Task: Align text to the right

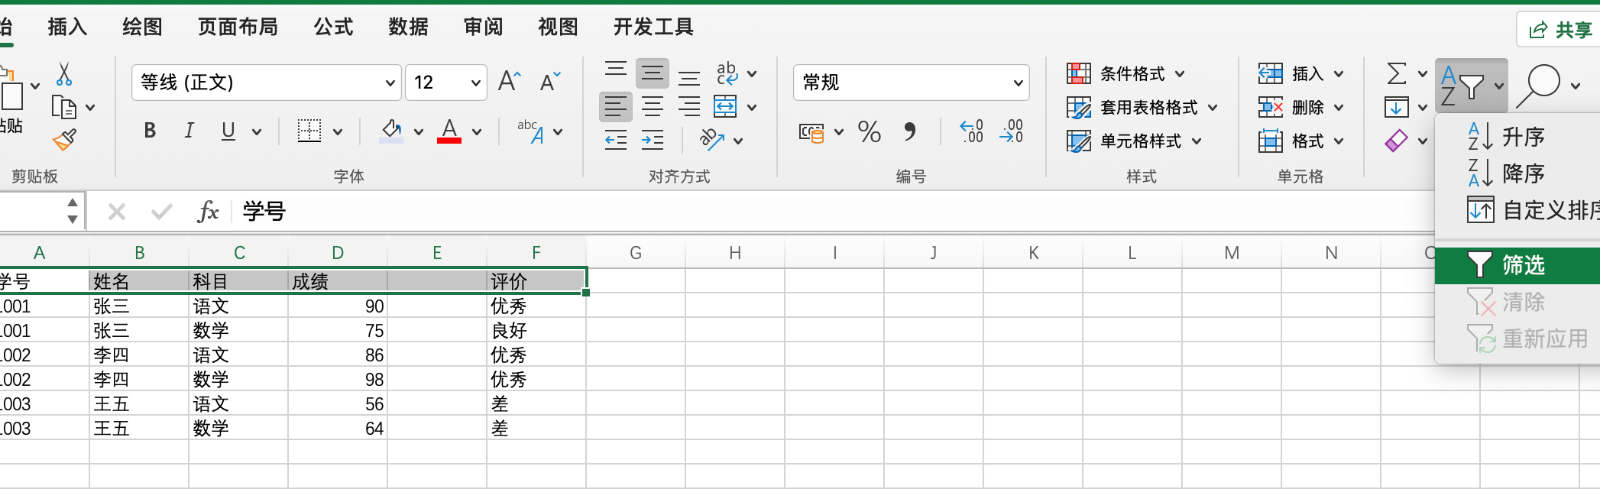Action: [689, 106]
